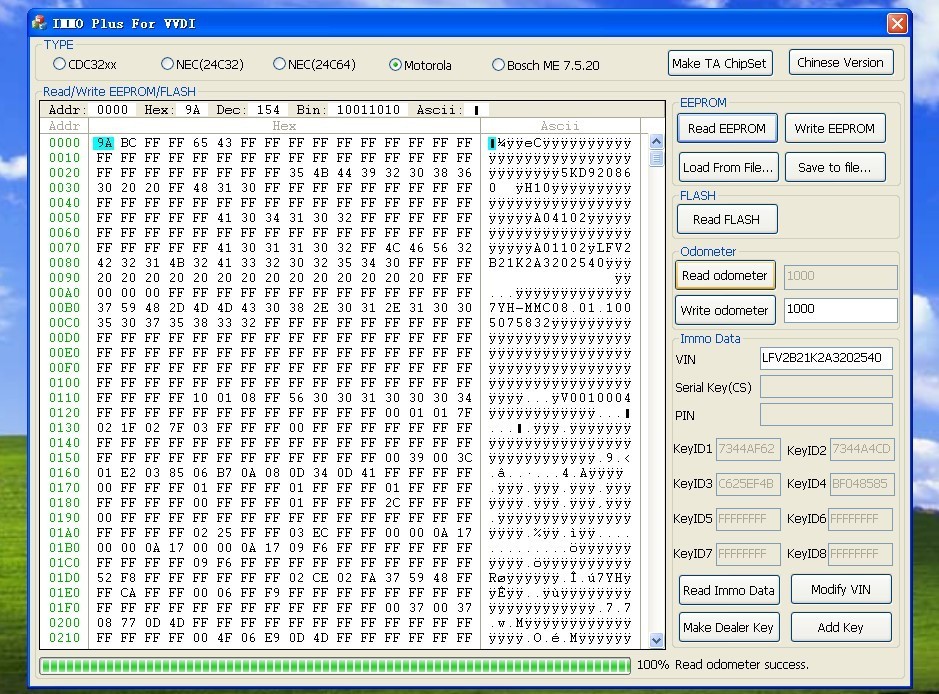Click the KeyID1 field
Screen dimensions: 939x694
click(x=748, y=449)
